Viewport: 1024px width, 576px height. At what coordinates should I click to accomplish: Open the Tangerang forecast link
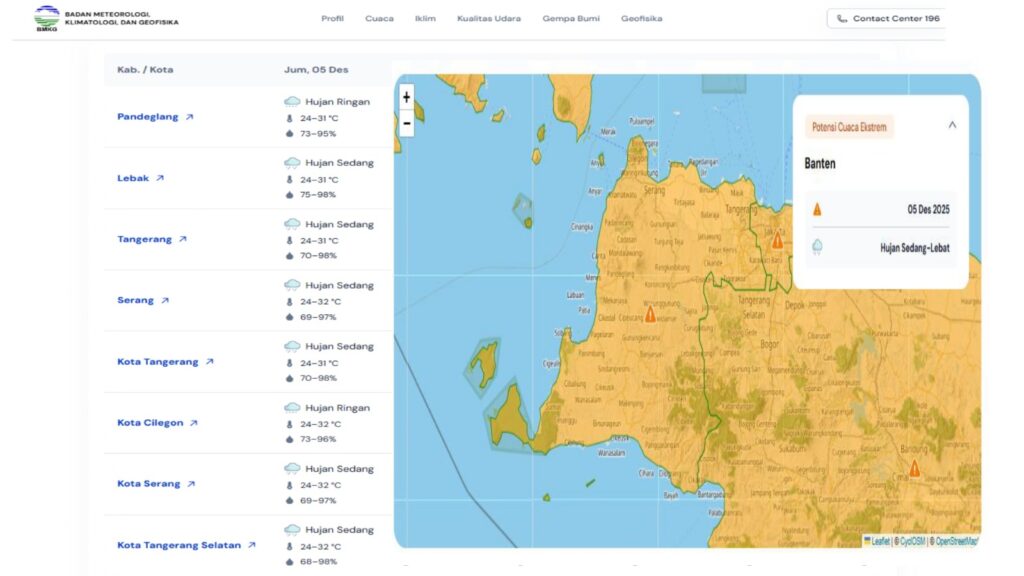click(151, 239)
